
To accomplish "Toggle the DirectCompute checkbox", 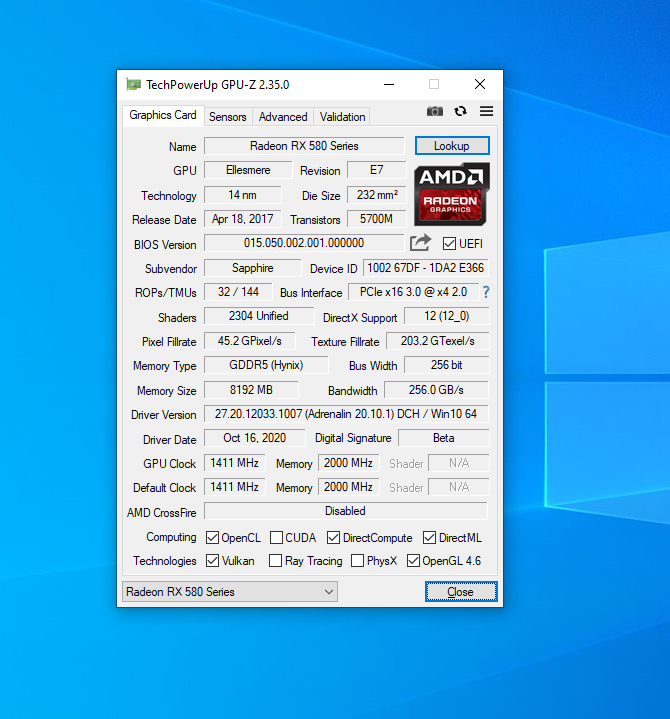I will [333, 537].
